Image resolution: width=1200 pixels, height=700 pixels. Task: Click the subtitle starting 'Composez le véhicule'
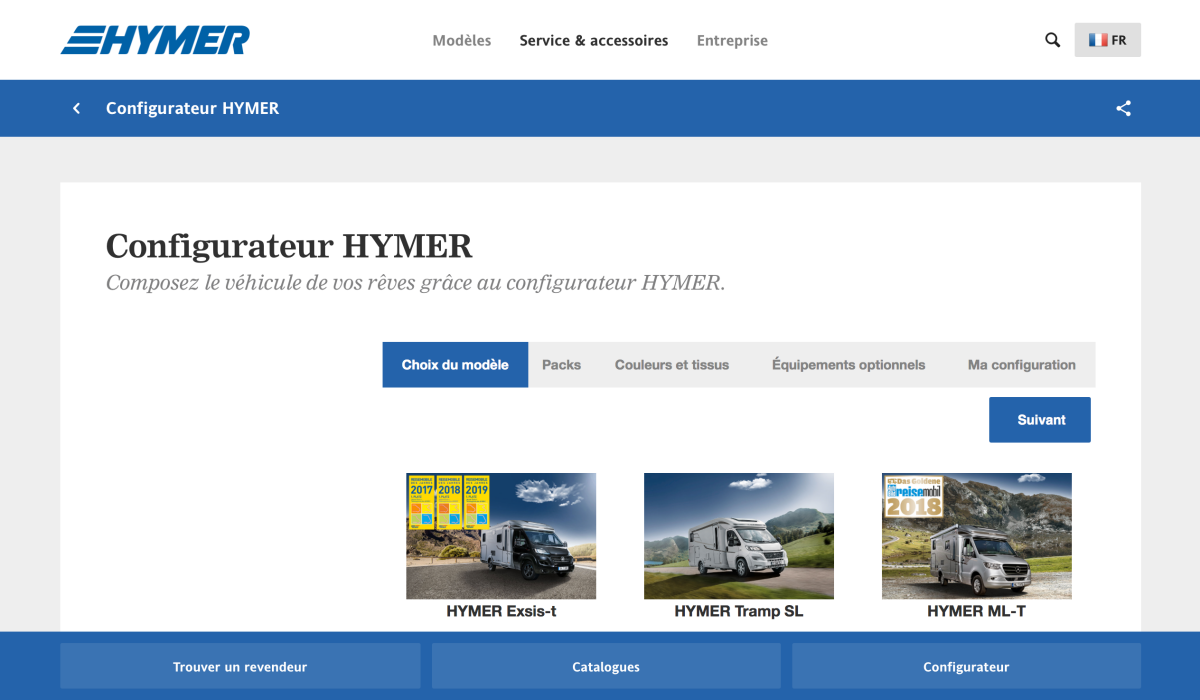(415, 283)
